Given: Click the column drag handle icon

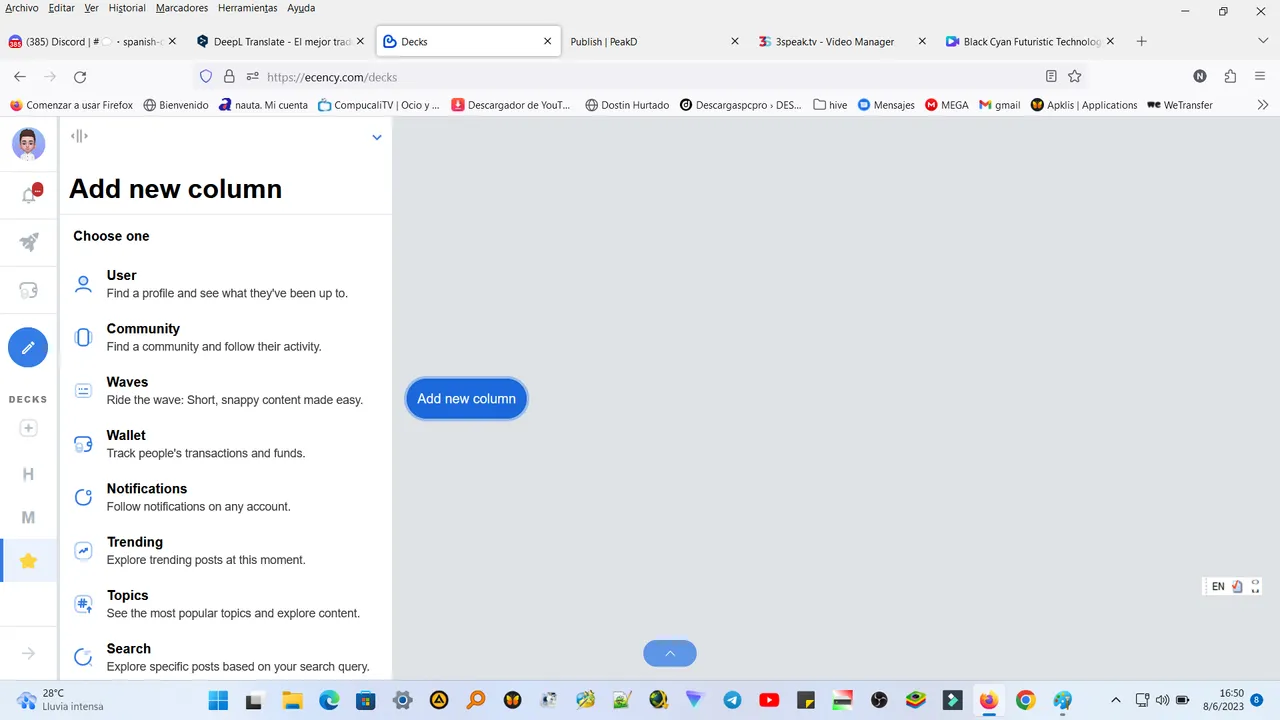Looking at the screenshot, I should coord(79,136).
